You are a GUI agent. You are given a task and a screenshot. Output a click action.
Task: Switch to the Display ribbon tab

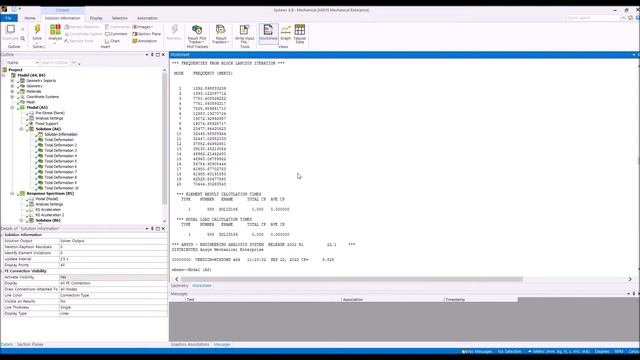click(96, 18)
